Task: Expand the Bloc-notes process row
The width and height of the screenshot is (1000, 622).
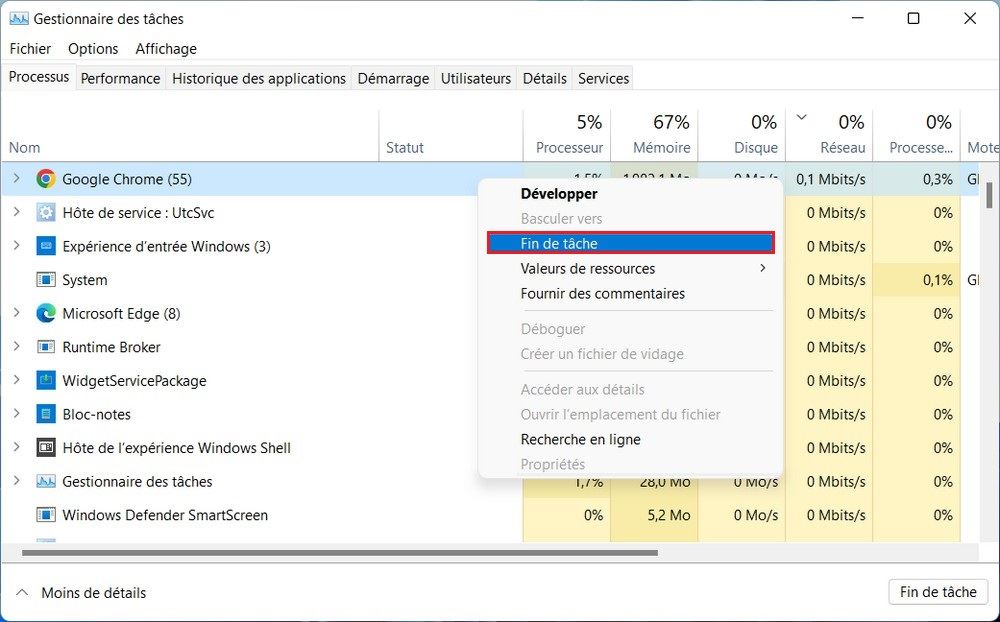Action: pyautogui.click(x=17, y=413)
